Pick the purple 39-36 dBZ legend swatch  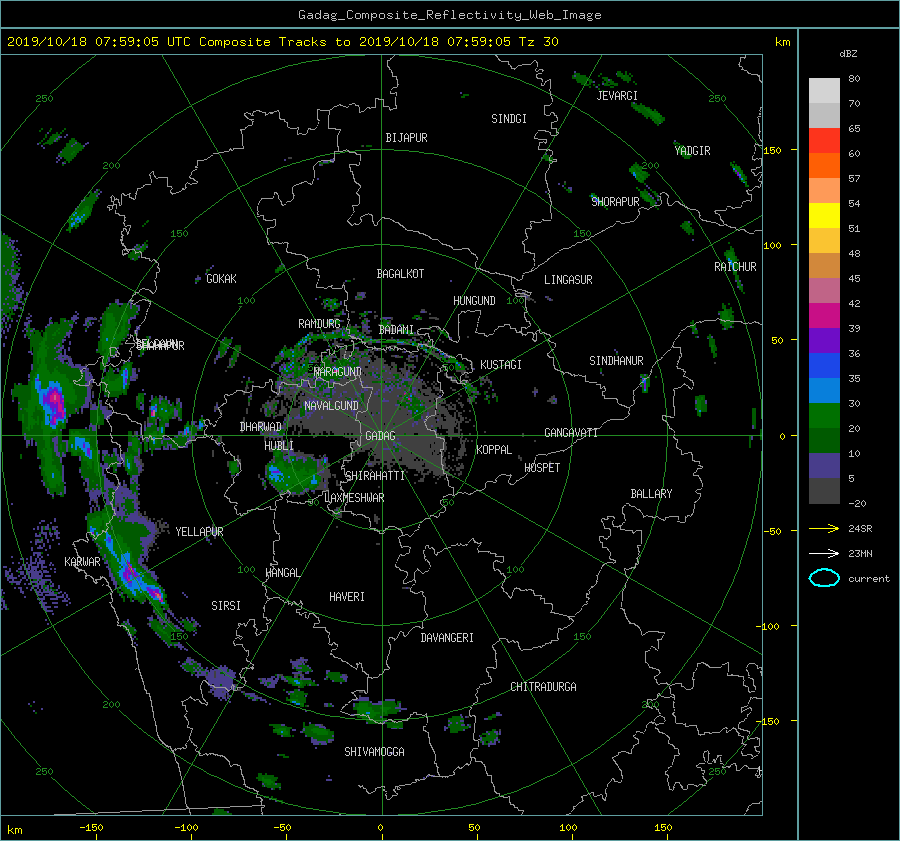pos(824,341)
